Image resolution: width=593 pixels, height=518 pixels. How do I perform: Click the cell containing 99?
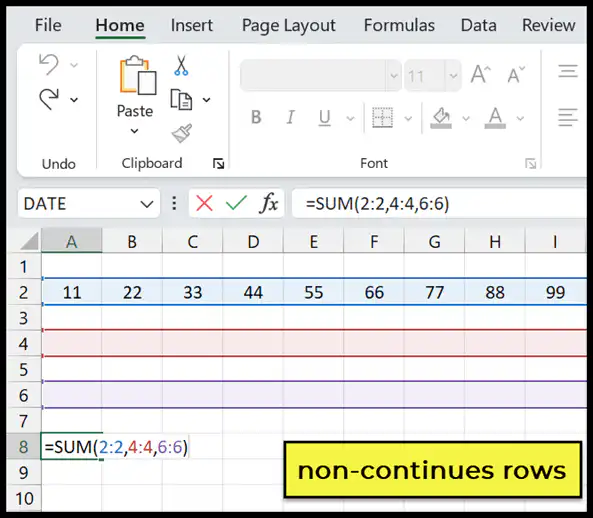click(x=555, y=292)
